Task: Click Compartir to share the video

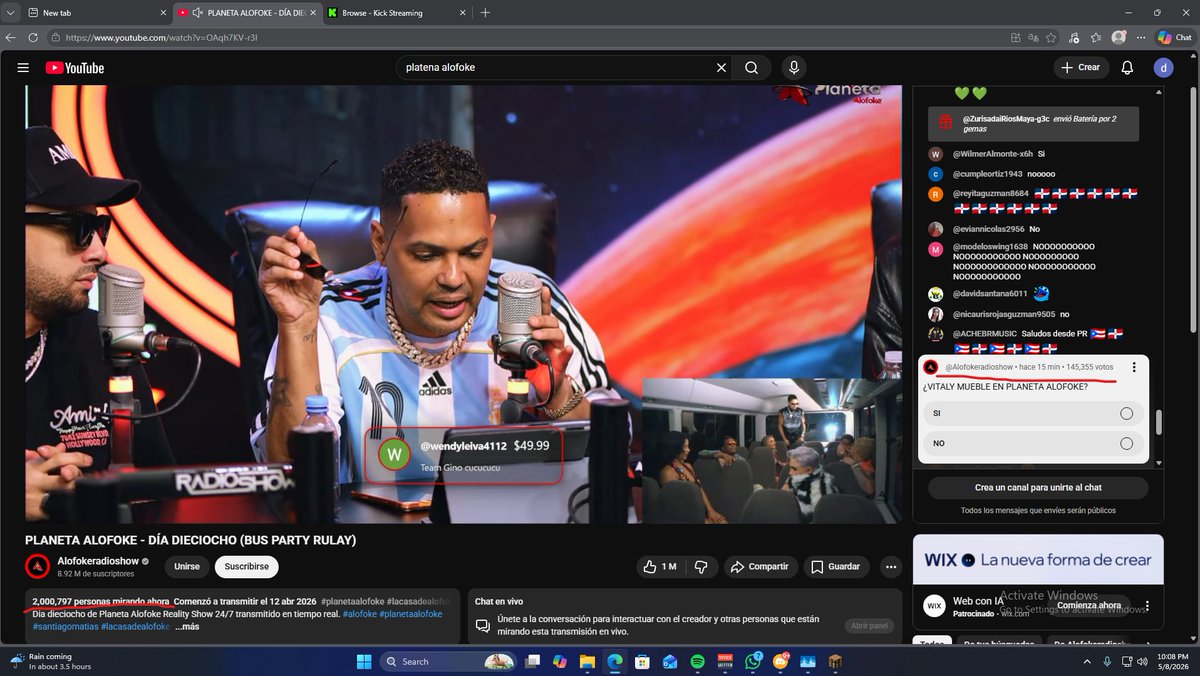Action: (x=760, y=567)
